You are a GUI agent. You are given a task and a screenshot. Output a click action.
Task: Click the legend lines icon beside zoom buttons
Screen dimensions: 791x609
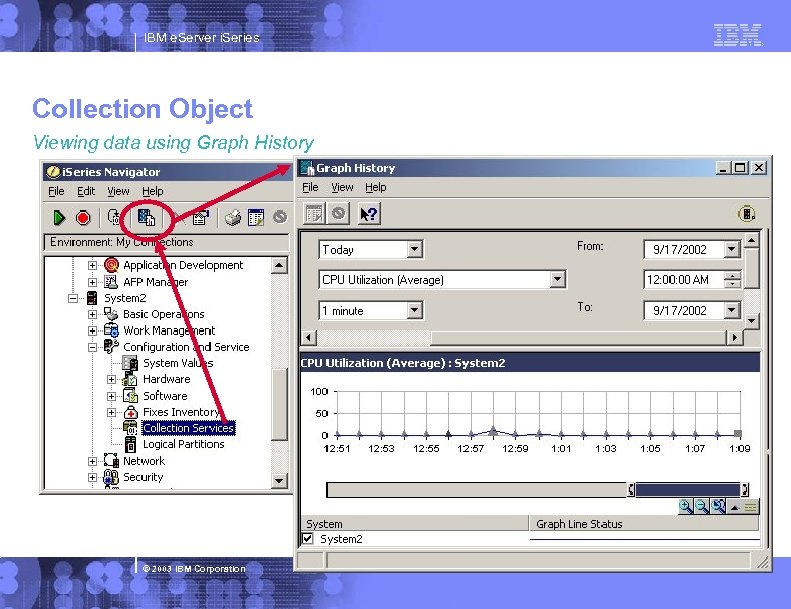point(751,507)
